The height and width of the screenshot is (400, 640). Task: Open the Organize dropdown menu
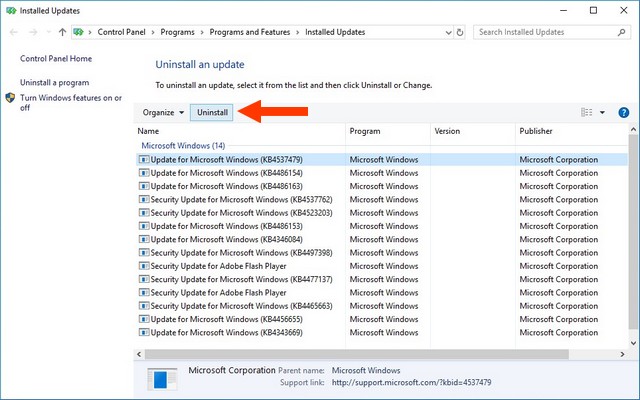(163, 113)
